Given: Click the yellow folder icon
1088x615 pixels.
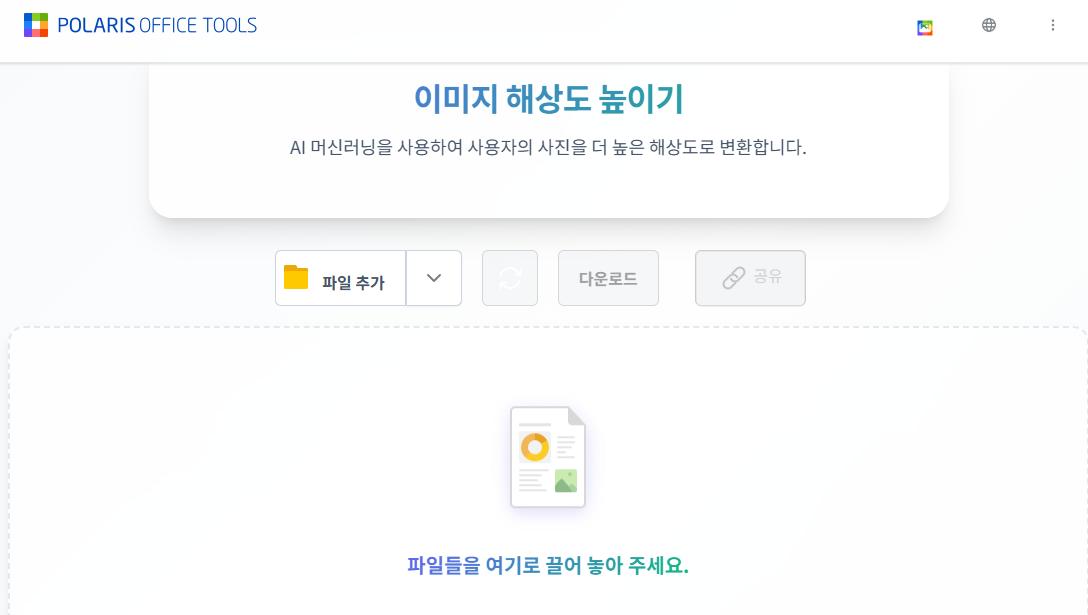Looking at the screenshot, I should click(x=296, y=277).
